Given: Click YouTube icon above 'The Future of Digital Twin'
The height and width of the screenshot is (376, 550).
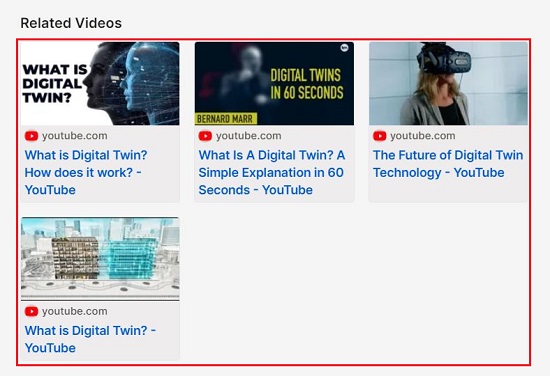Looking at the screenshot, I should [380, 136].
